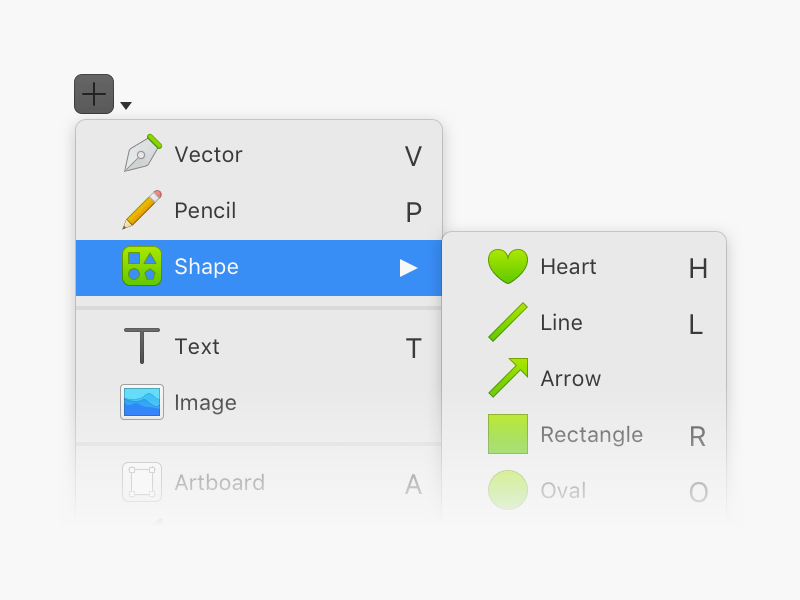Click the green Rectangle shape icon
The image size is (800, 600).
[508, 434]
